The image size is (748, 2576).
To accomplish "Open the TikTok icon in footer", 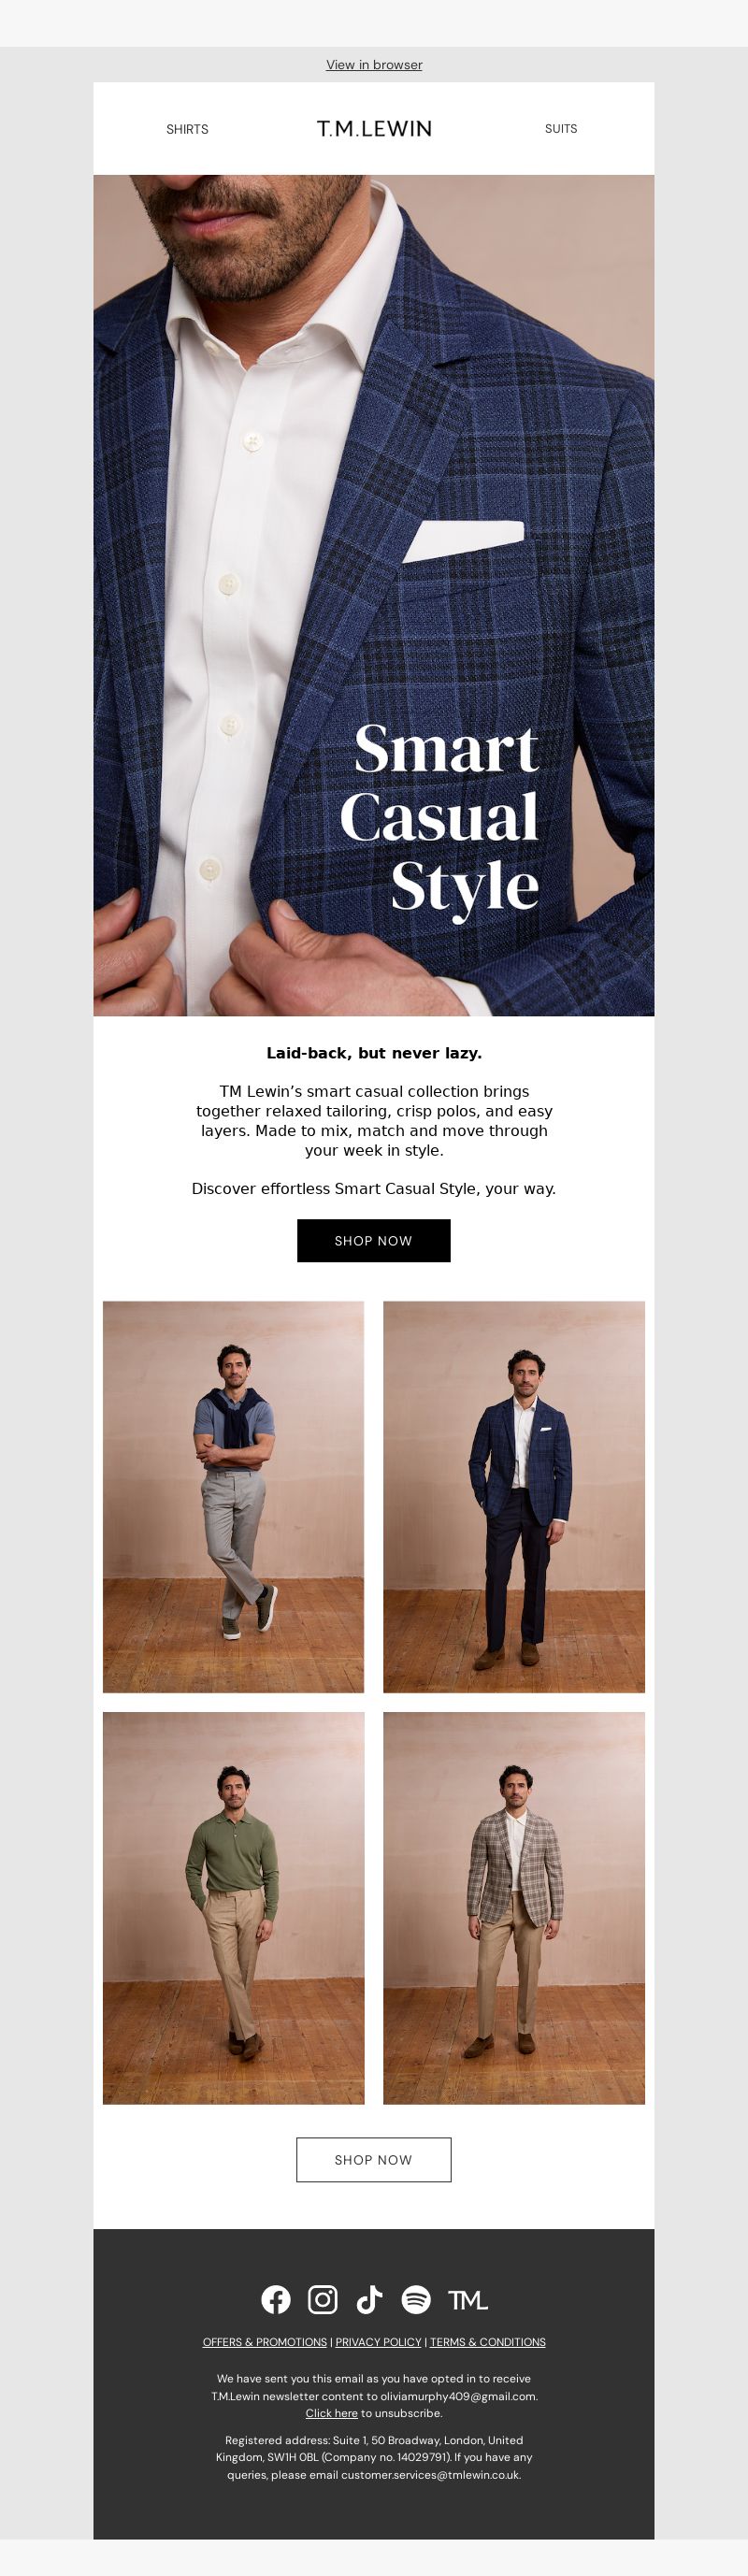I will coord(369,2299).
